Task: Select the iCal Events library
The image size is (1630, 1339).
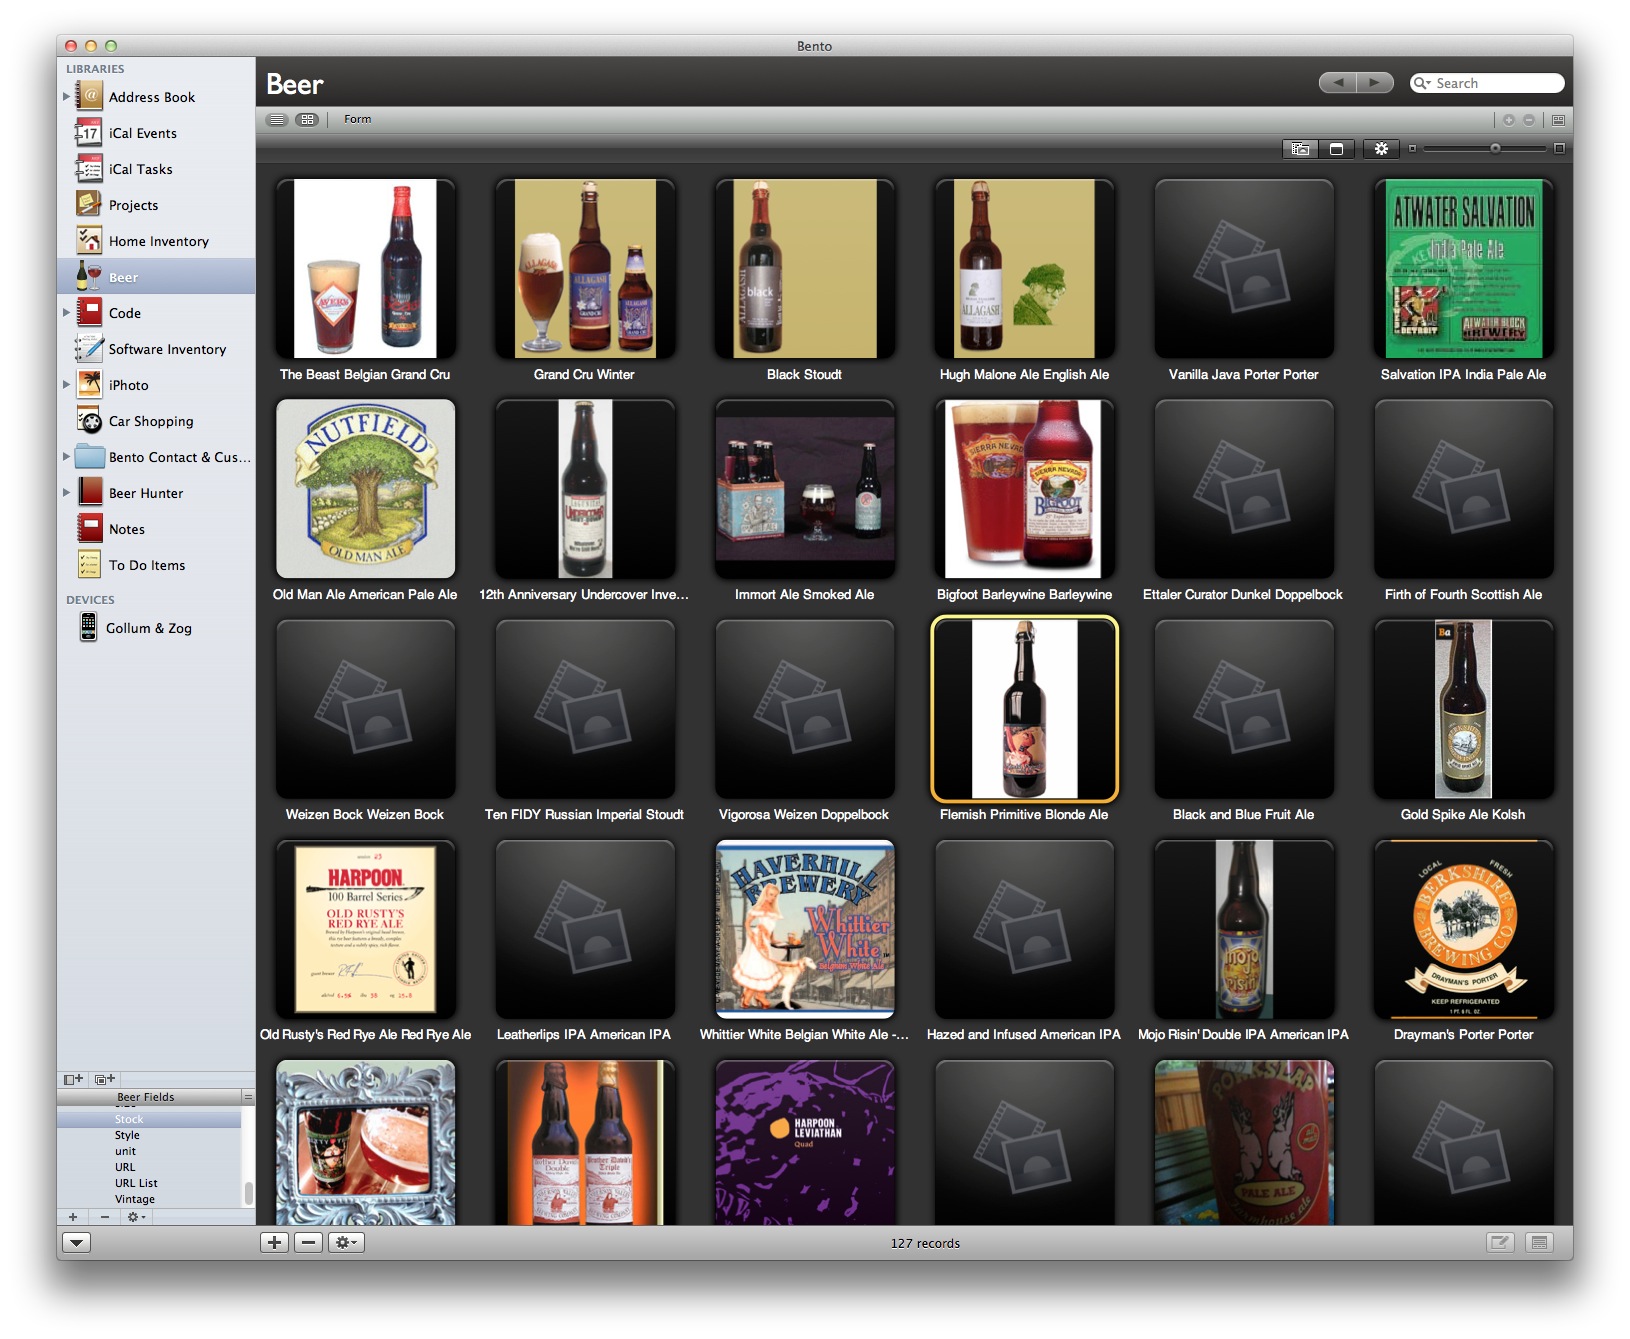Action: click(x=155, y=133)
